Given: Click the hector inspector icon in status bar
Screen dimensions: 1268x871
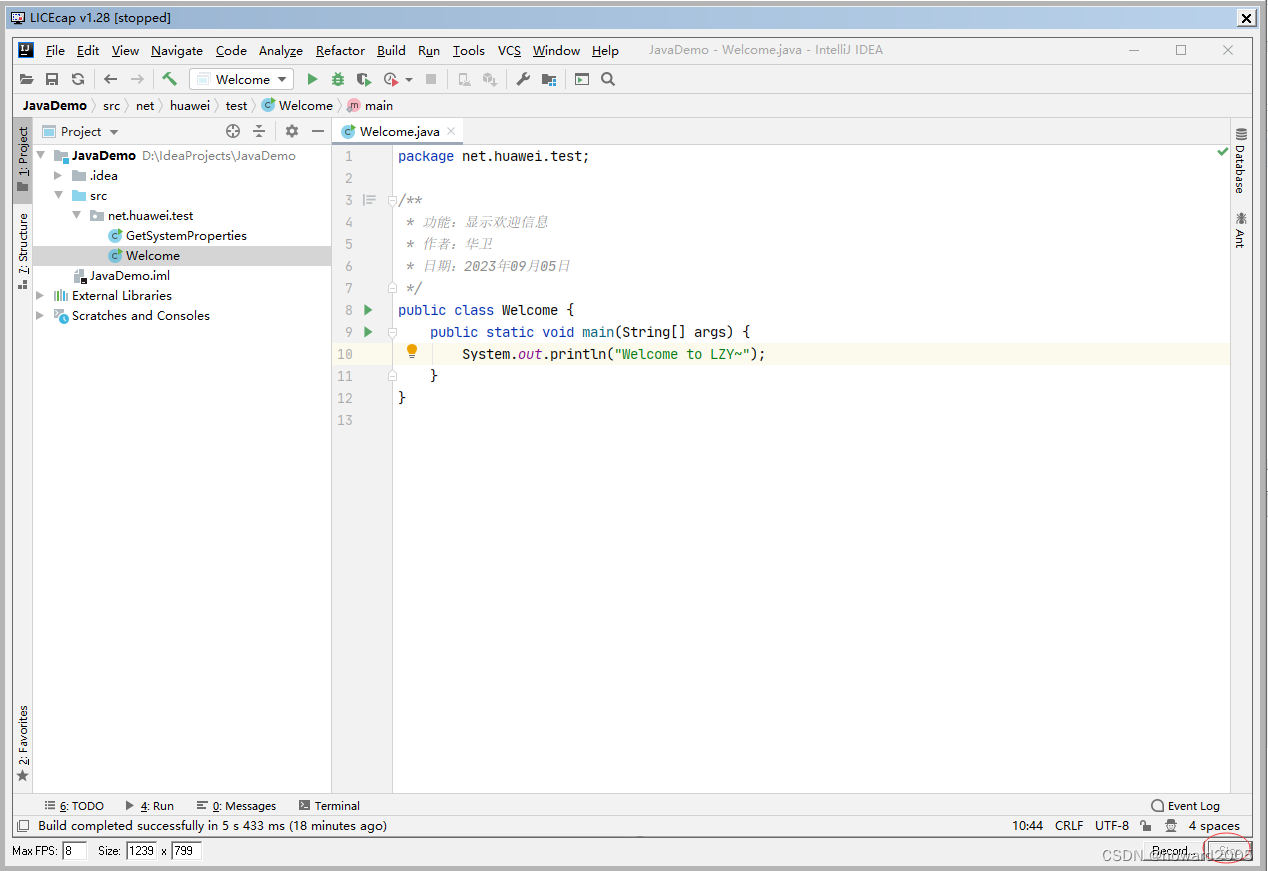Looking at the screenshot, I should [x=1171, y=826].
